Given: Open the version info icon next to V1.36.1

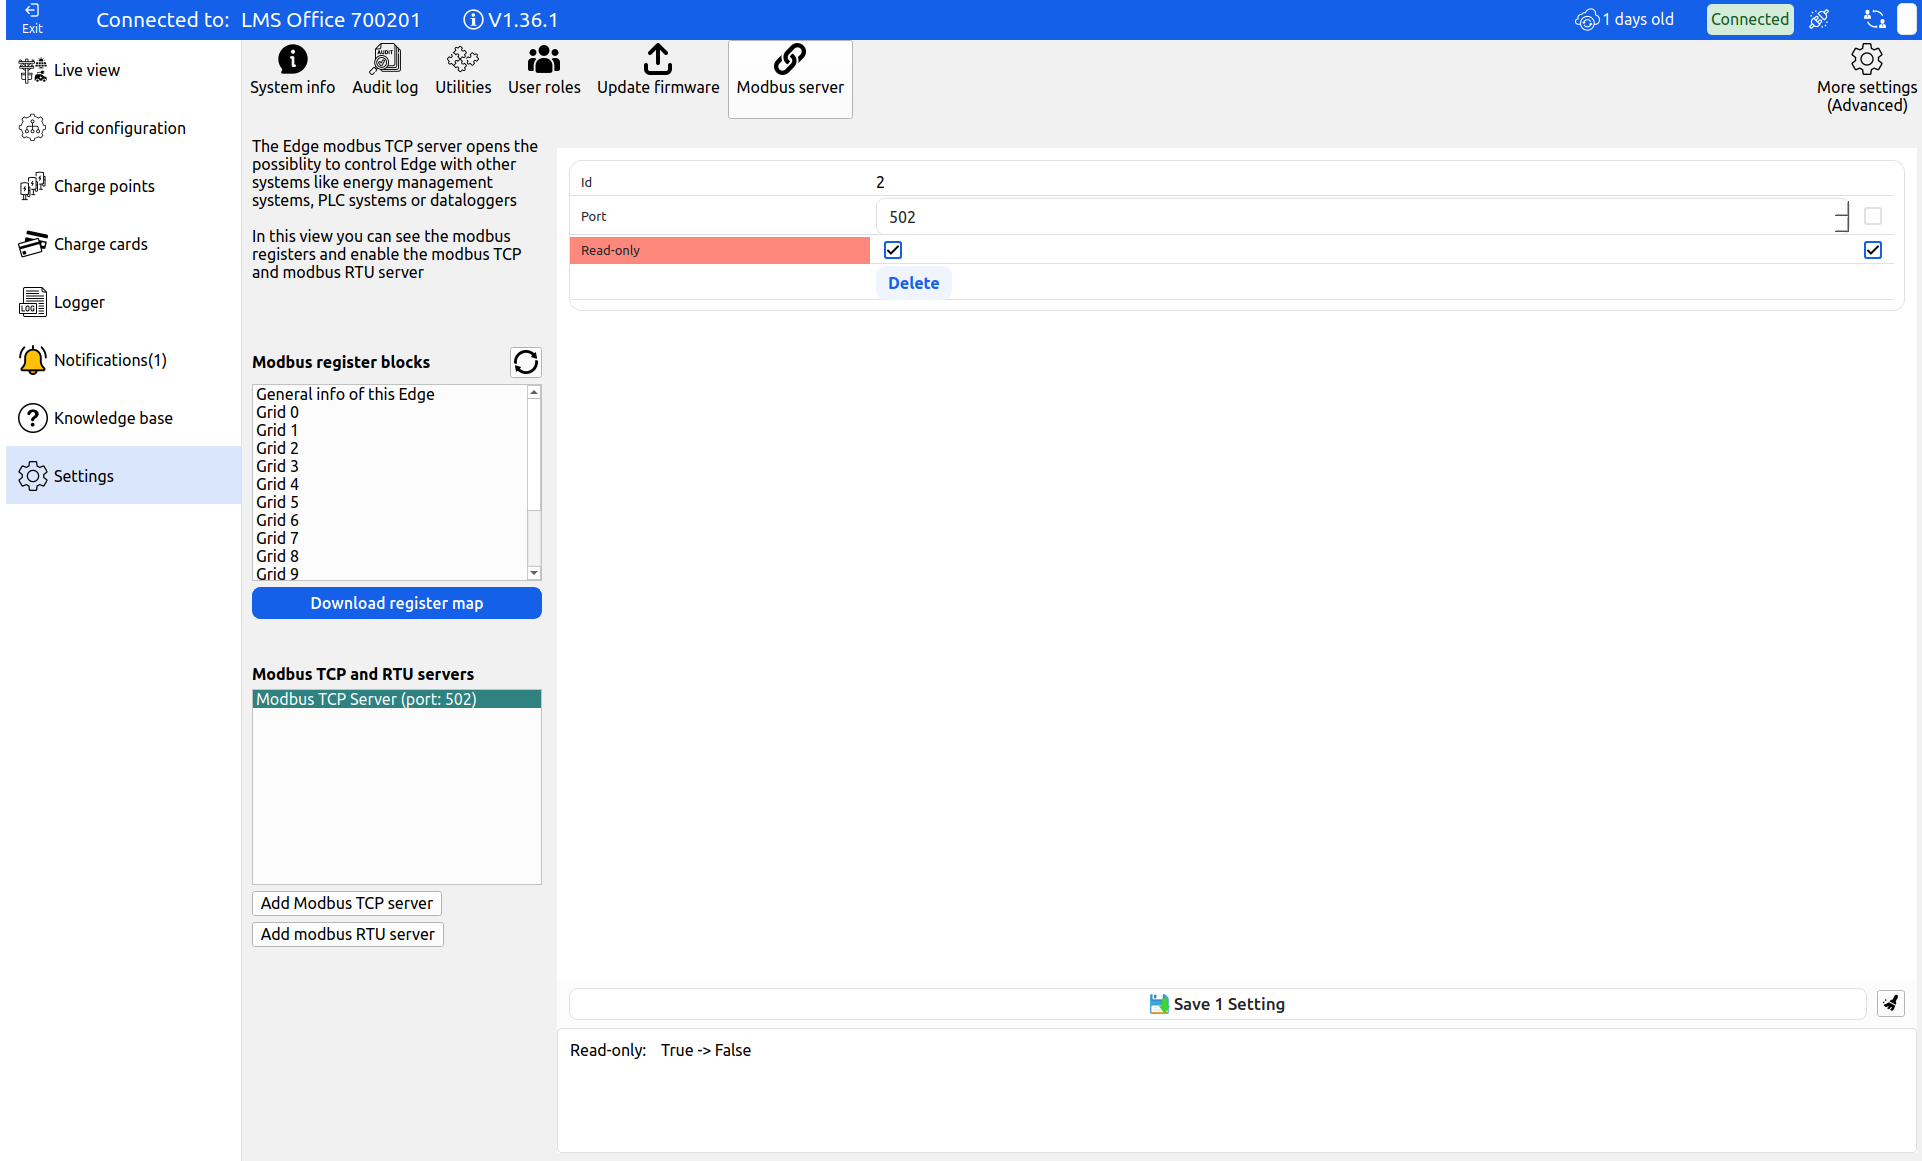Looking at the screenshot, I should coord(473,20).
